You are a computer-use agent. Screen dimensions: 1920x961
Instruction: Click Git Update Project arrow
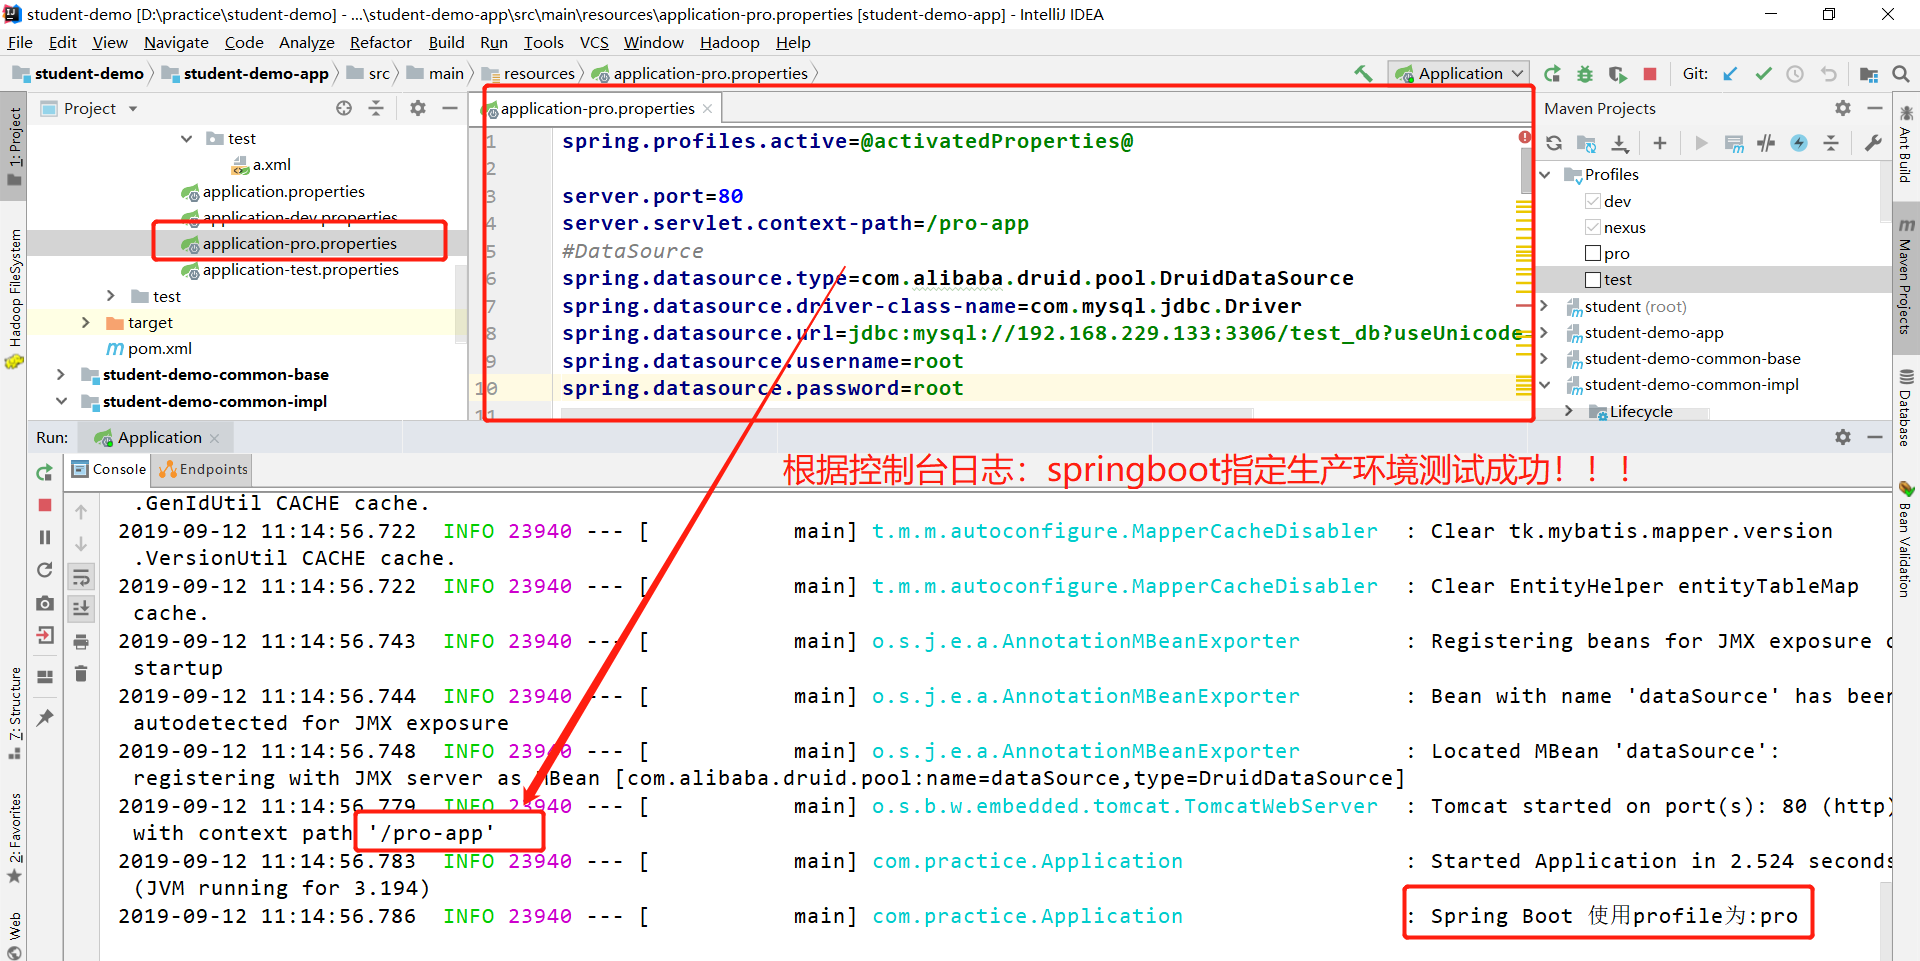(1730, 73)
